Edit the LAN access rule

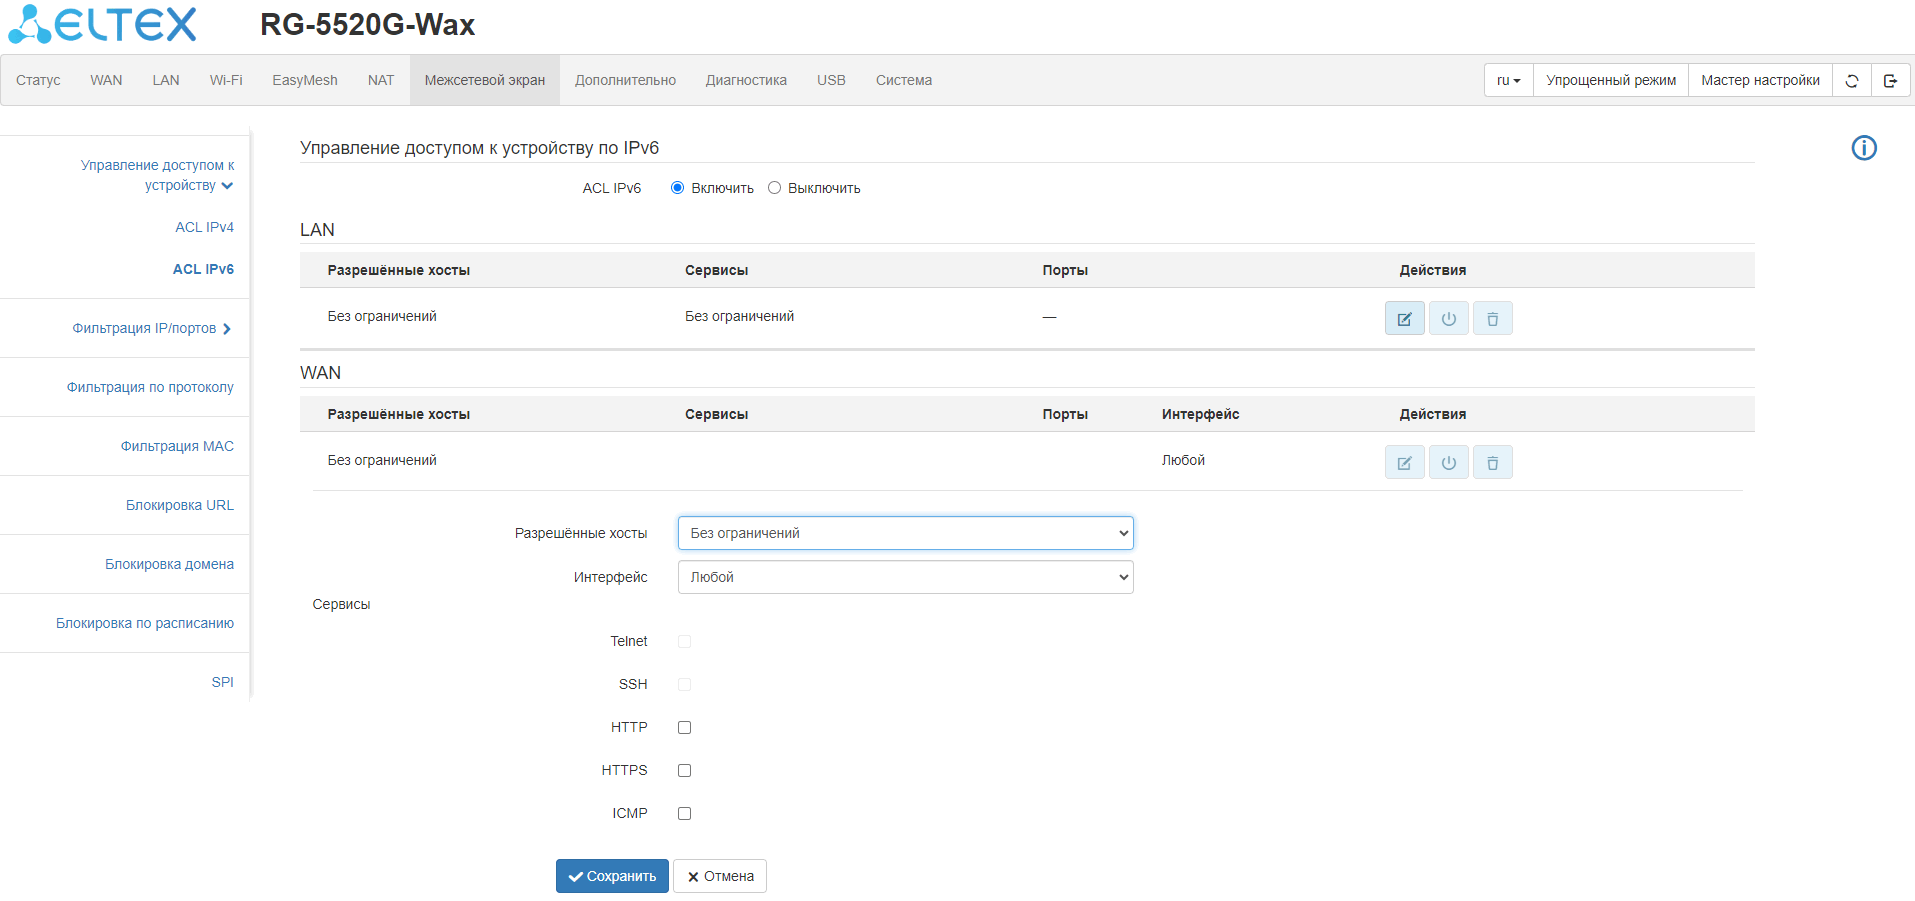coord(1404,319)
